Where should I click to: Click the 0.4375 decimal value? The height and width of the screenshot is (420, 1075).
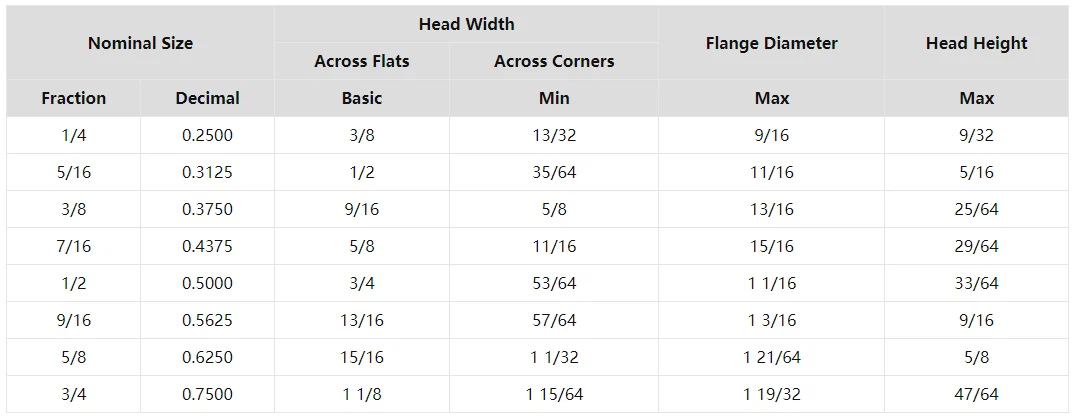click(207, 246)
